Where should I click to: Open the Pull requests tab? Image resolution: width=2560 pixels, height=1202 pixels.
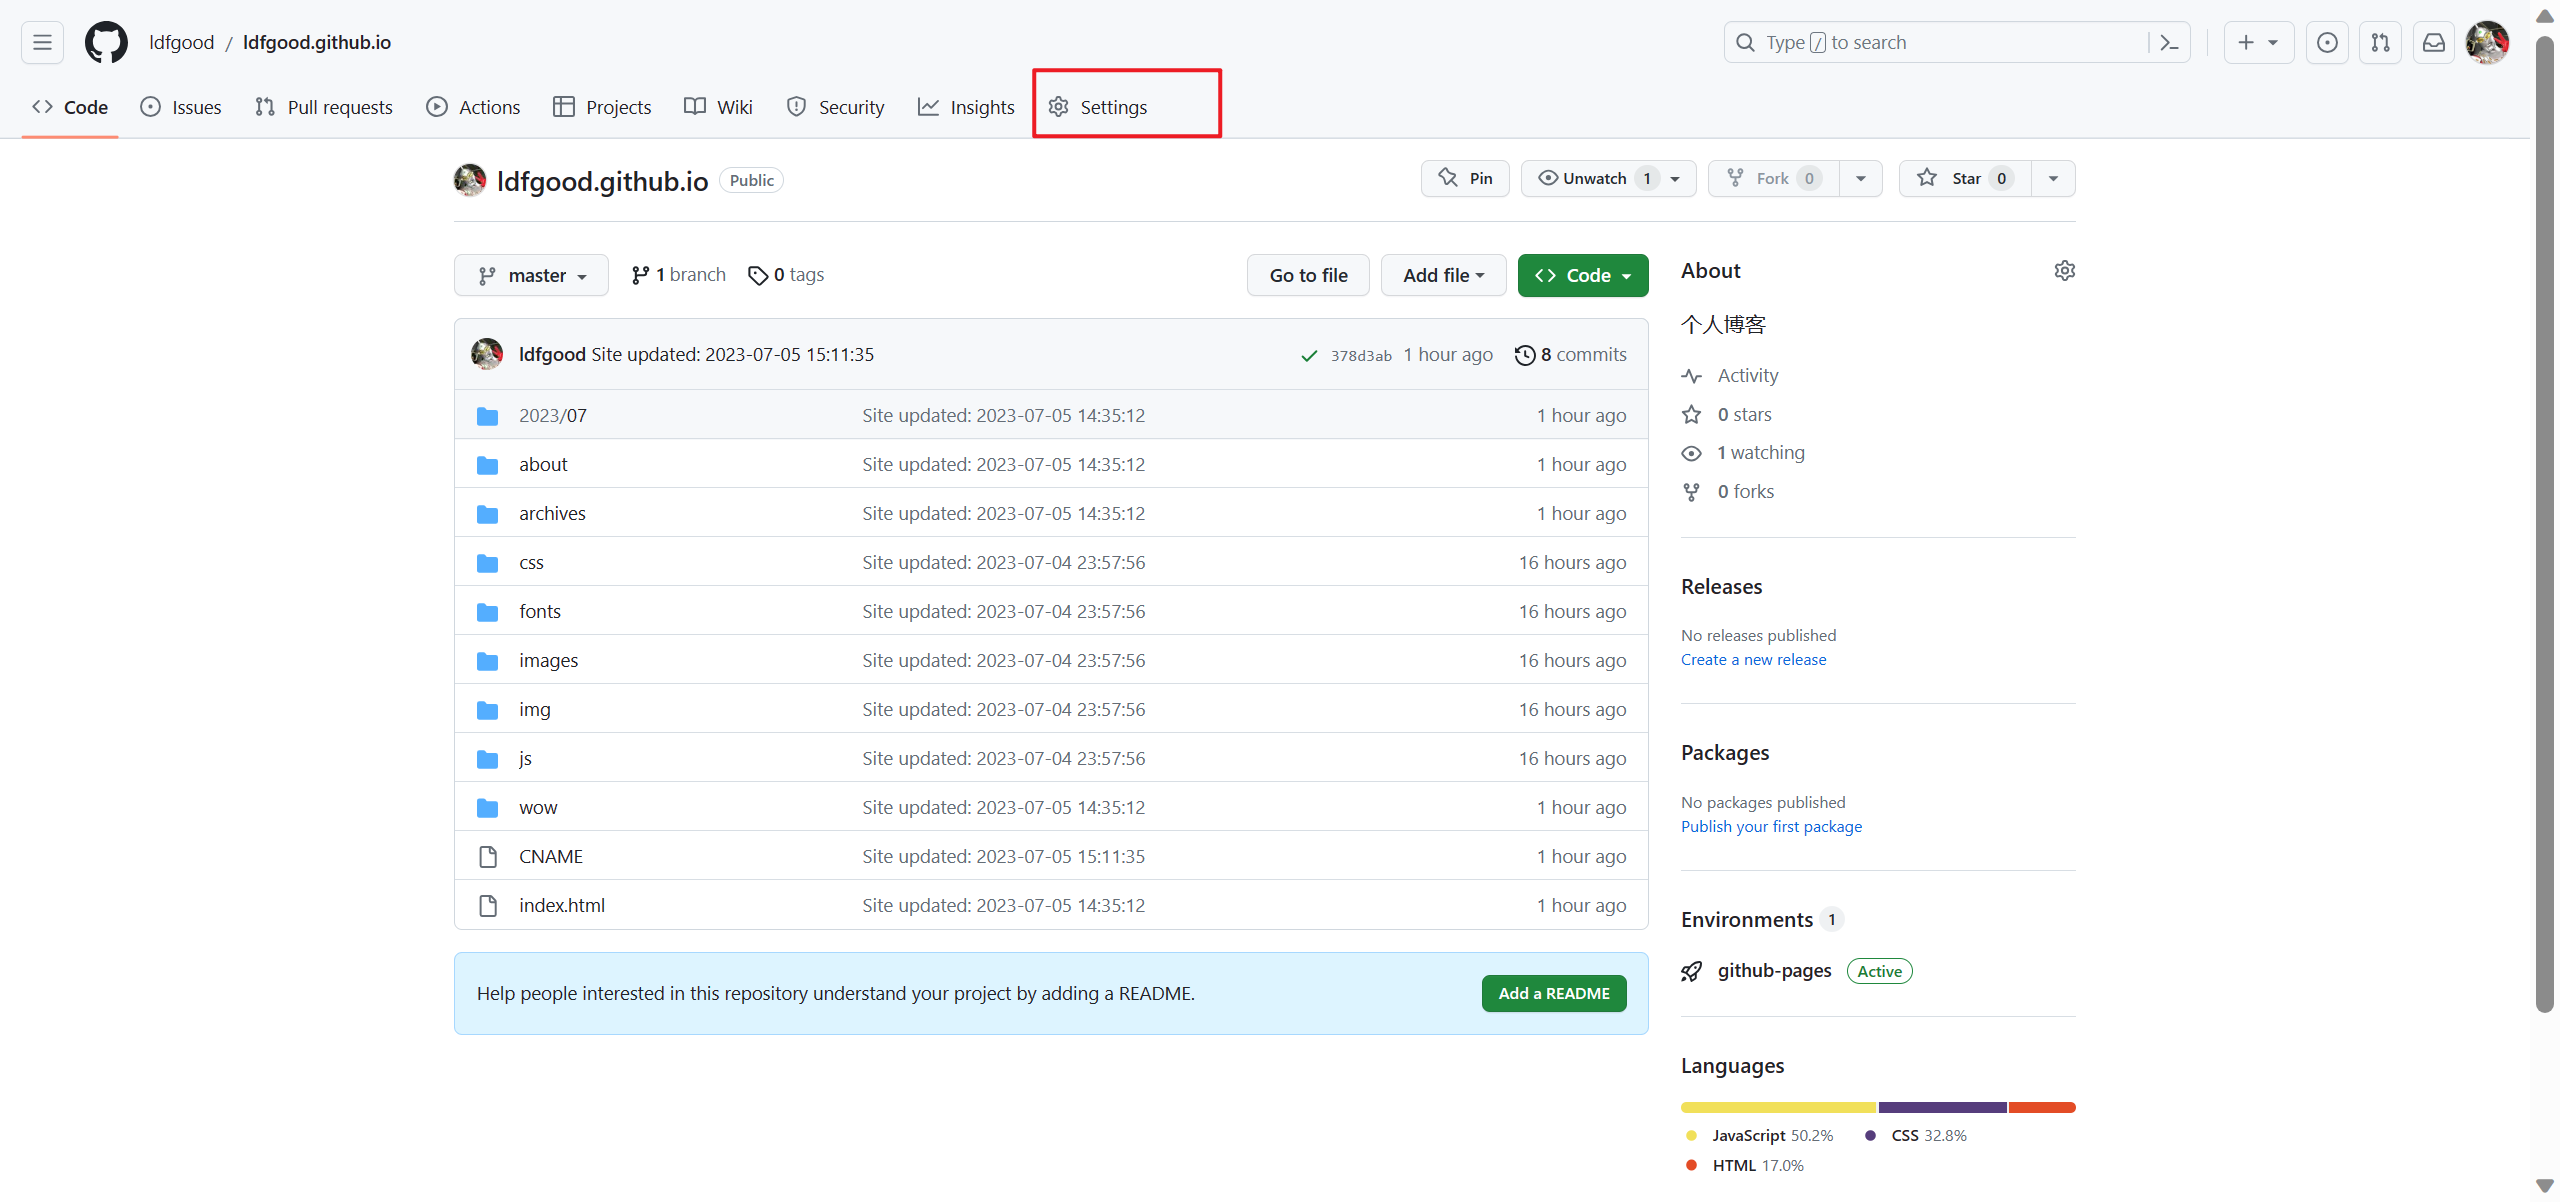pos(324,107)
